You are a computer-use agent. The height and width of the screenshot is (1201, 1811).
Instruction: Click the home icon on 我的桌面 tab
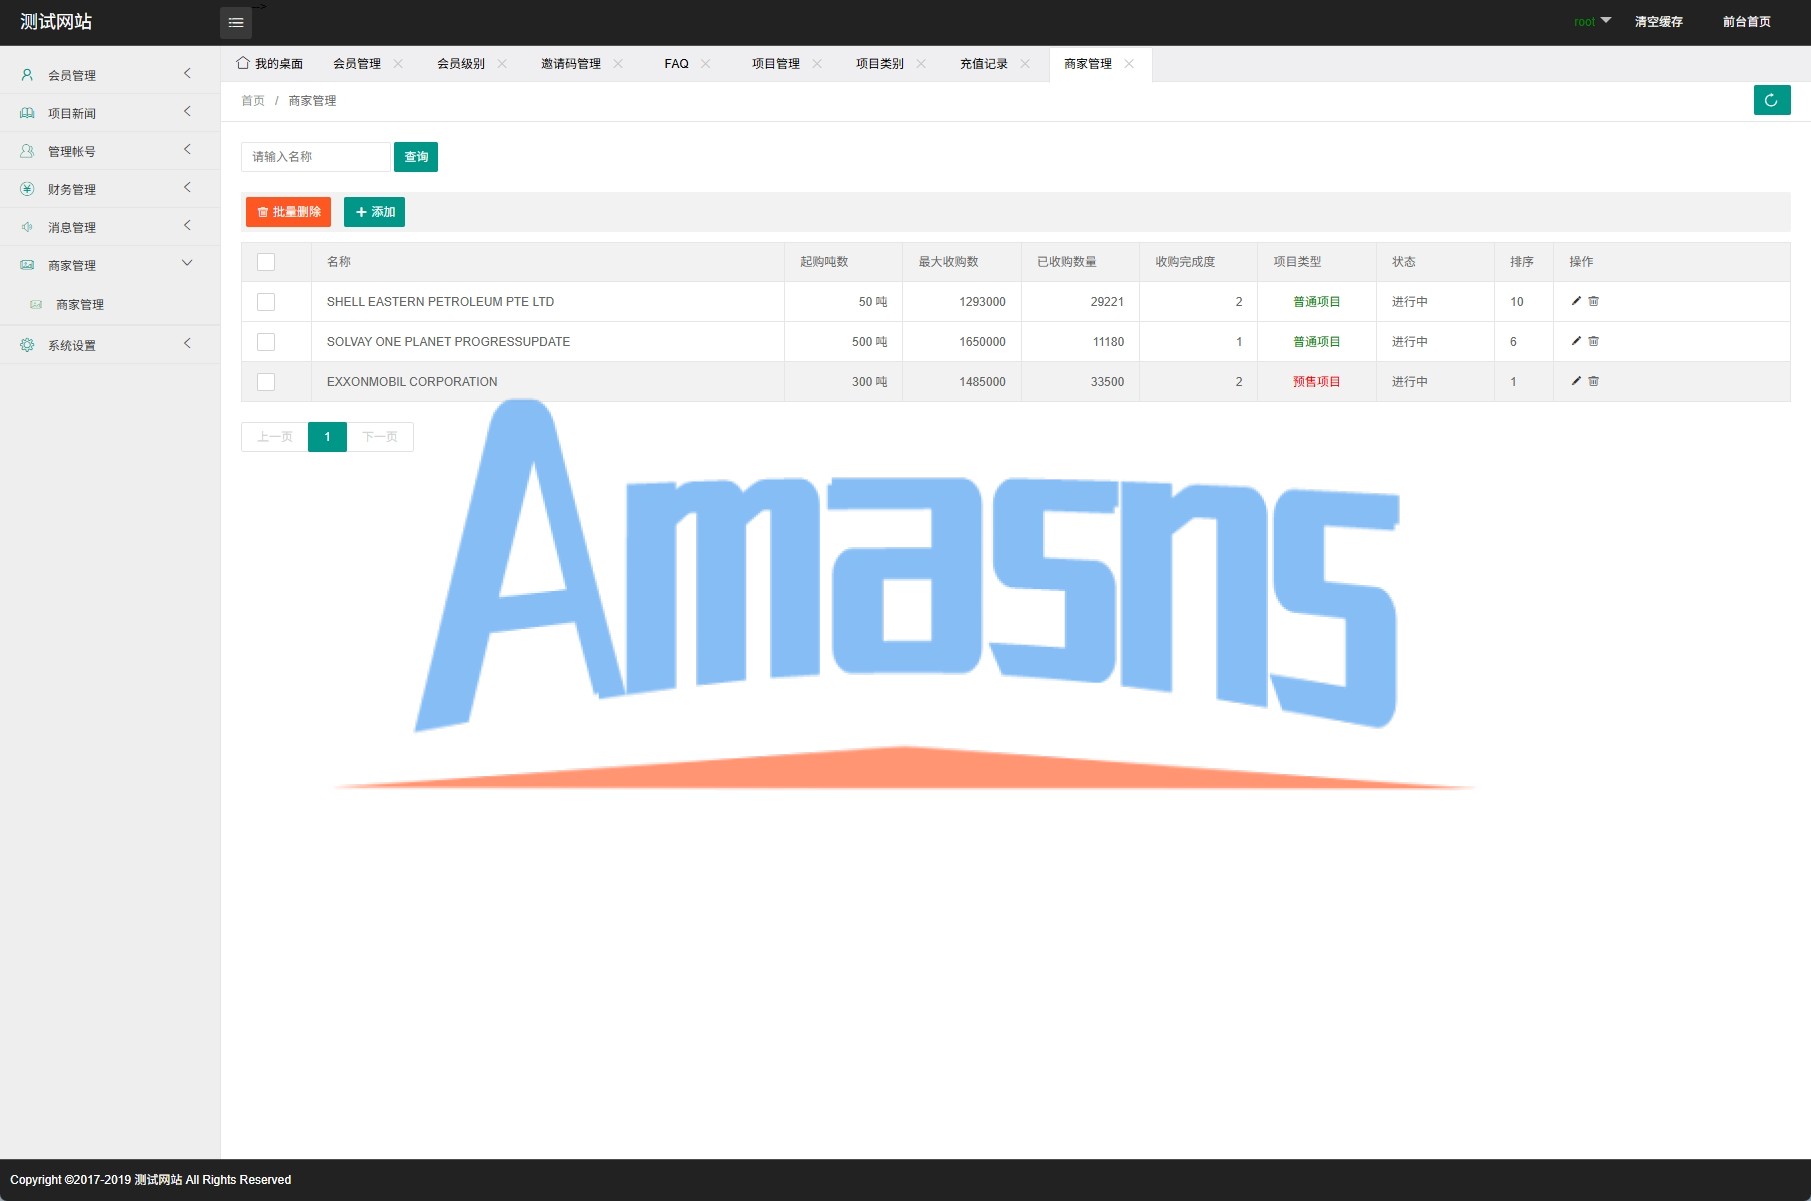click(x=242, y=63)
